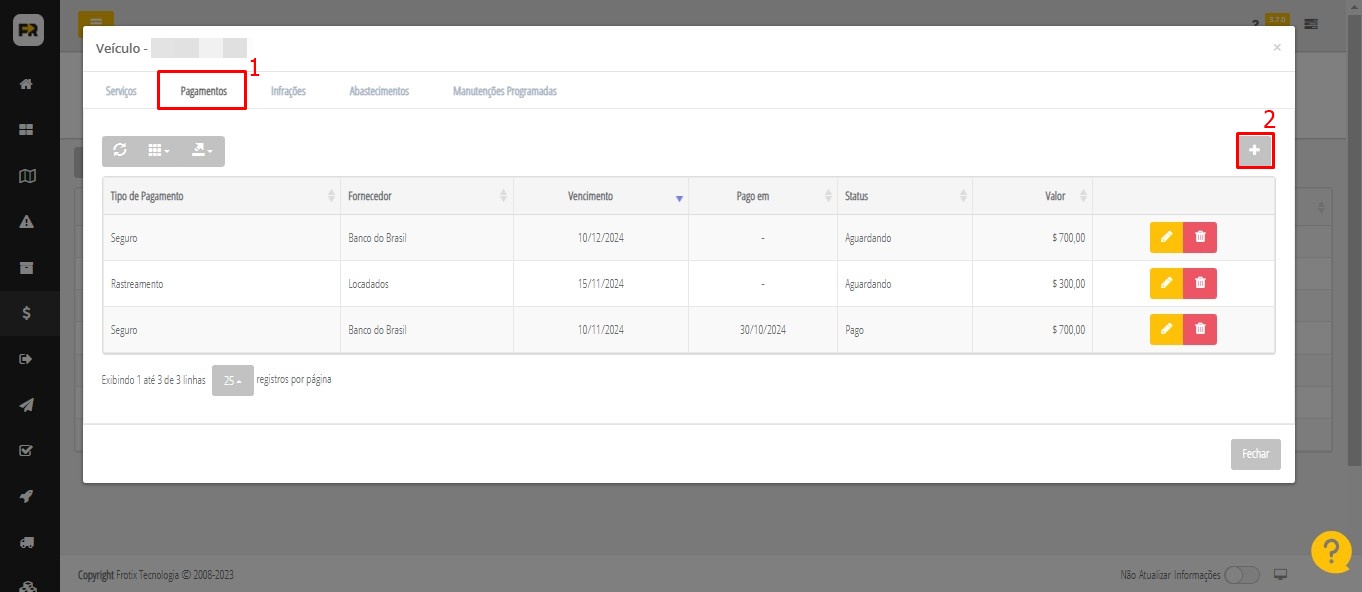Switch to the Infrações tab
Screen dimensions: 1362x592
[x=288, y=91]
